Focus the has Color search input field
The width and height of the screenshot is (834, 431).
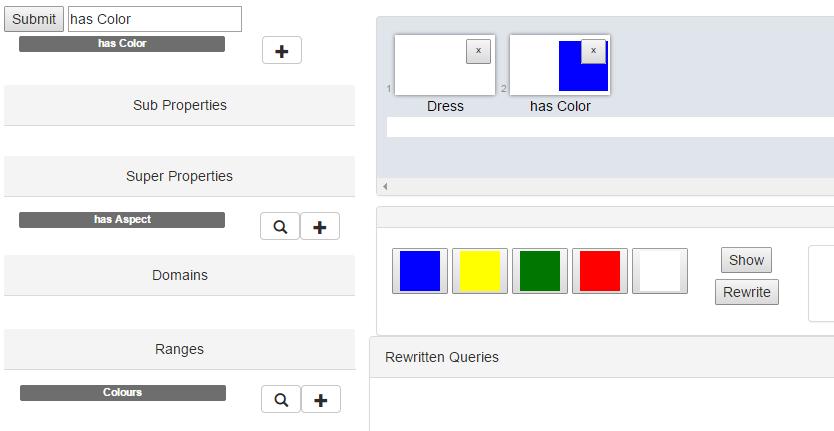[155, 19]
